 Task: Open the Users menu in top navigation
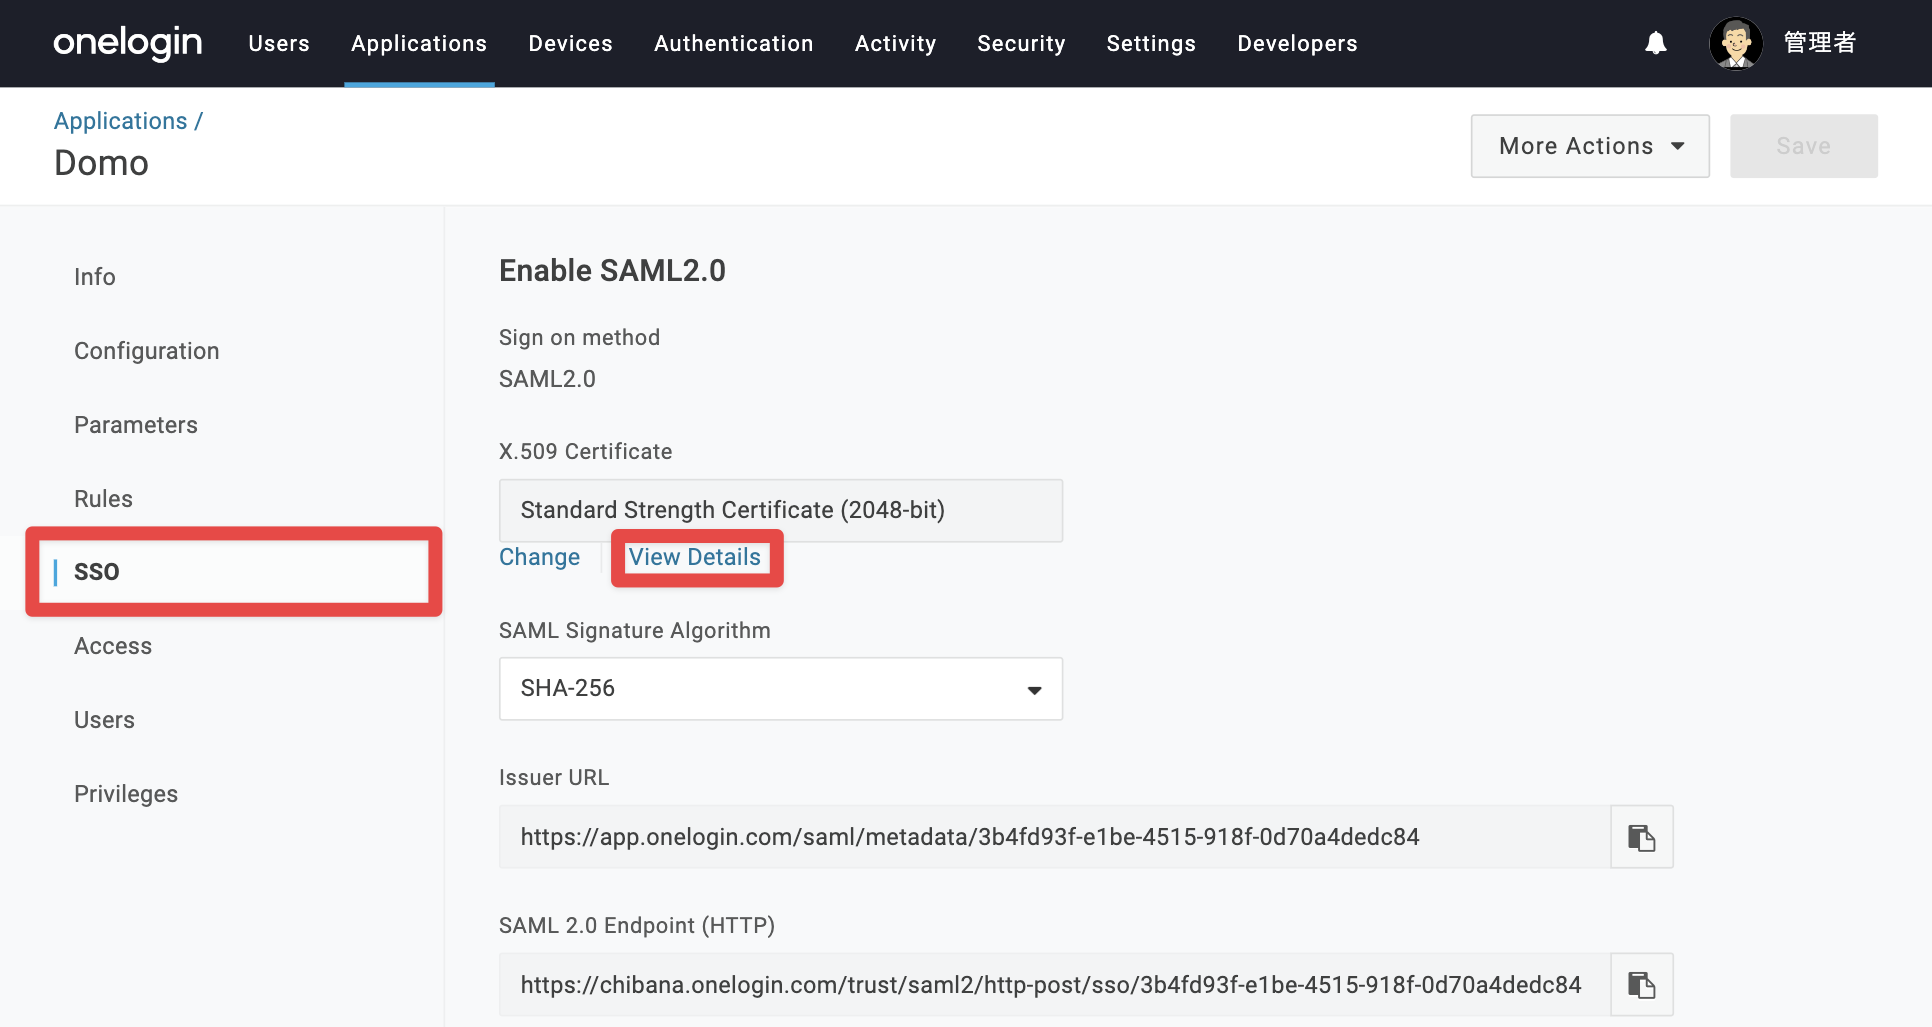[279, 43]
